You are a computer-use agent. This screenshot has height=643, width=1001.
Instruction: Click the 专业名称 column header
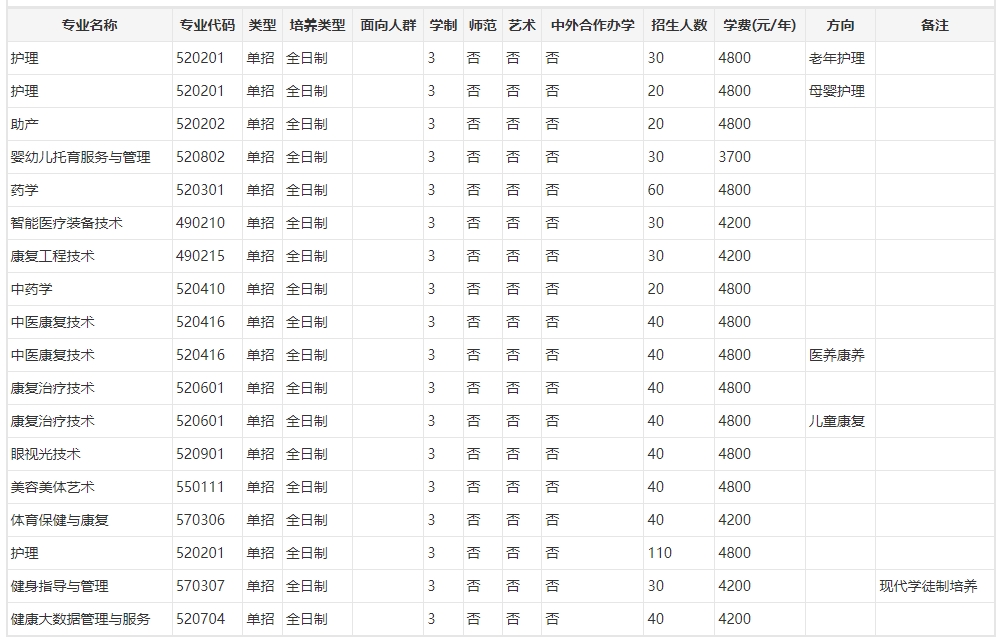[x=89, y=25]
